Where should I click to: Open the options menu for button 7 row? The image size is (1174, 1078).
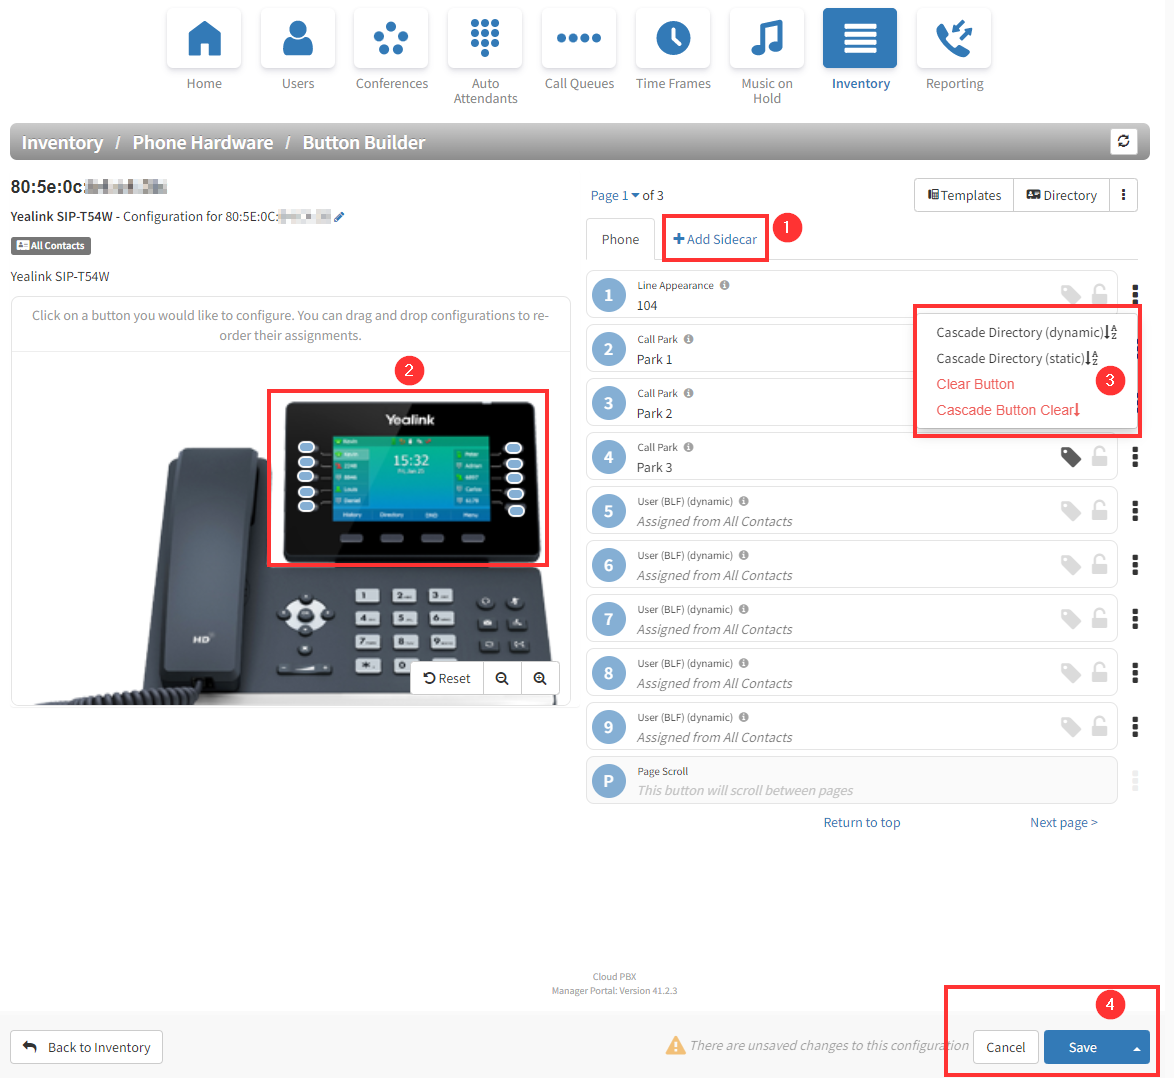pos(1135,618)
